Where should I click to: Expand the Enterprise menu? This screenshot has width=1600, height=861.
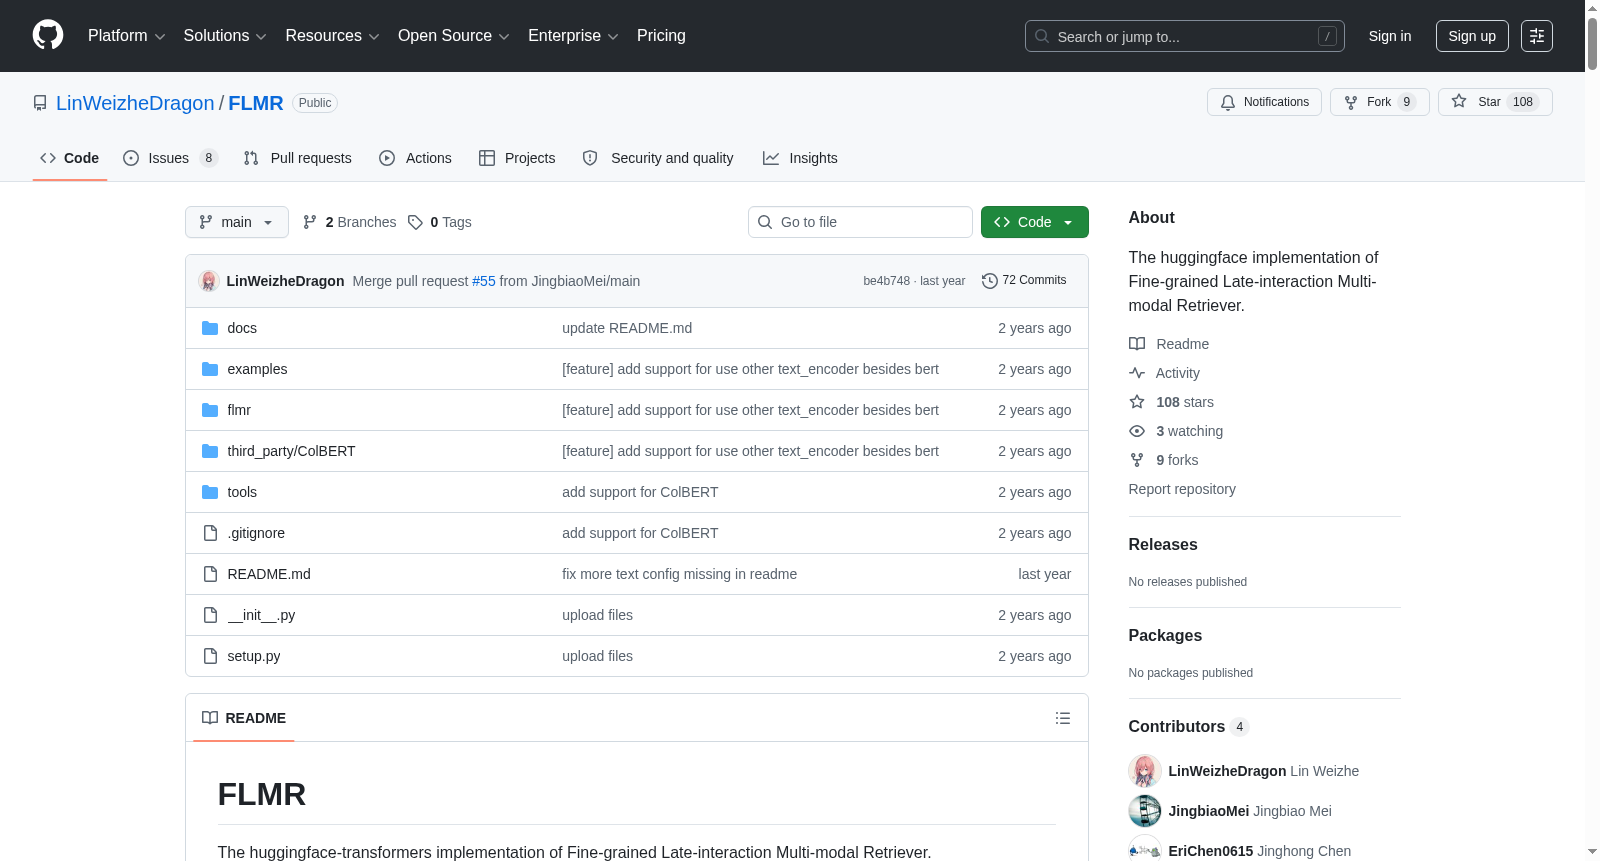(x=573, y=36)
